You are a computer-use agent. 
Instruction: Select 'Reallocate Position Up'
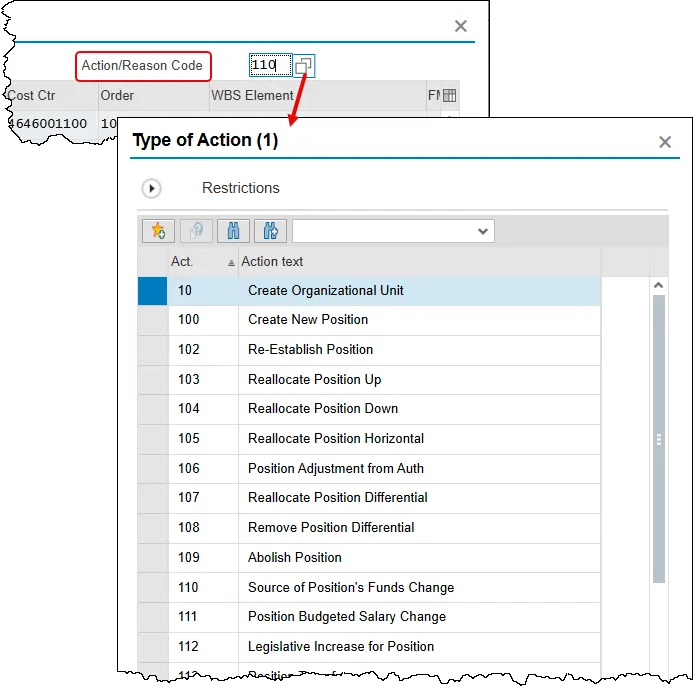point(315,380)
